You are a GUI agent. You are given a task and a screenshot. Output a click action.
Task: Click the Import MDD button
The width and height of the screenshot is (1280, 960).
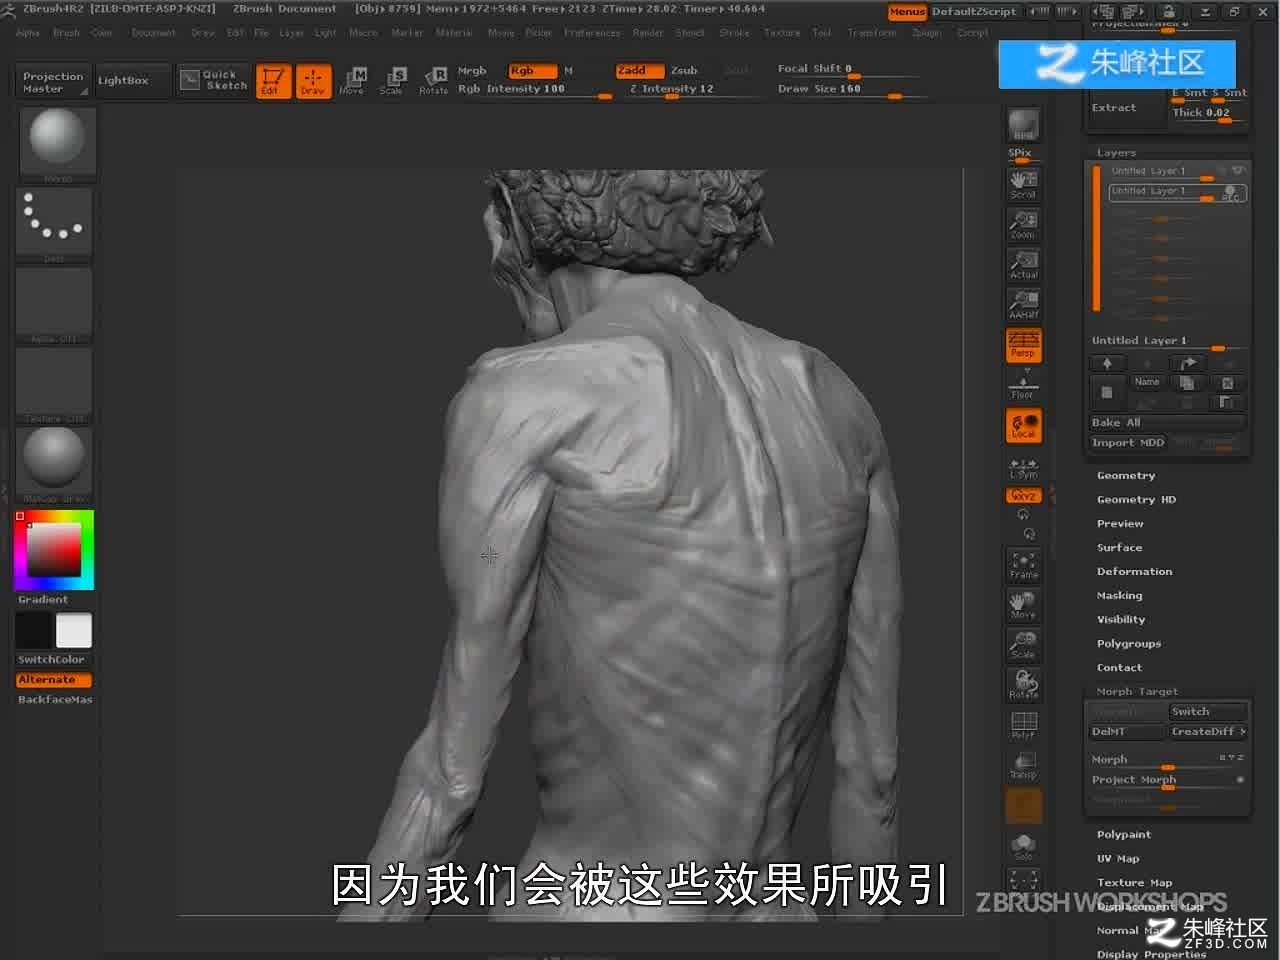(1128, 443)
